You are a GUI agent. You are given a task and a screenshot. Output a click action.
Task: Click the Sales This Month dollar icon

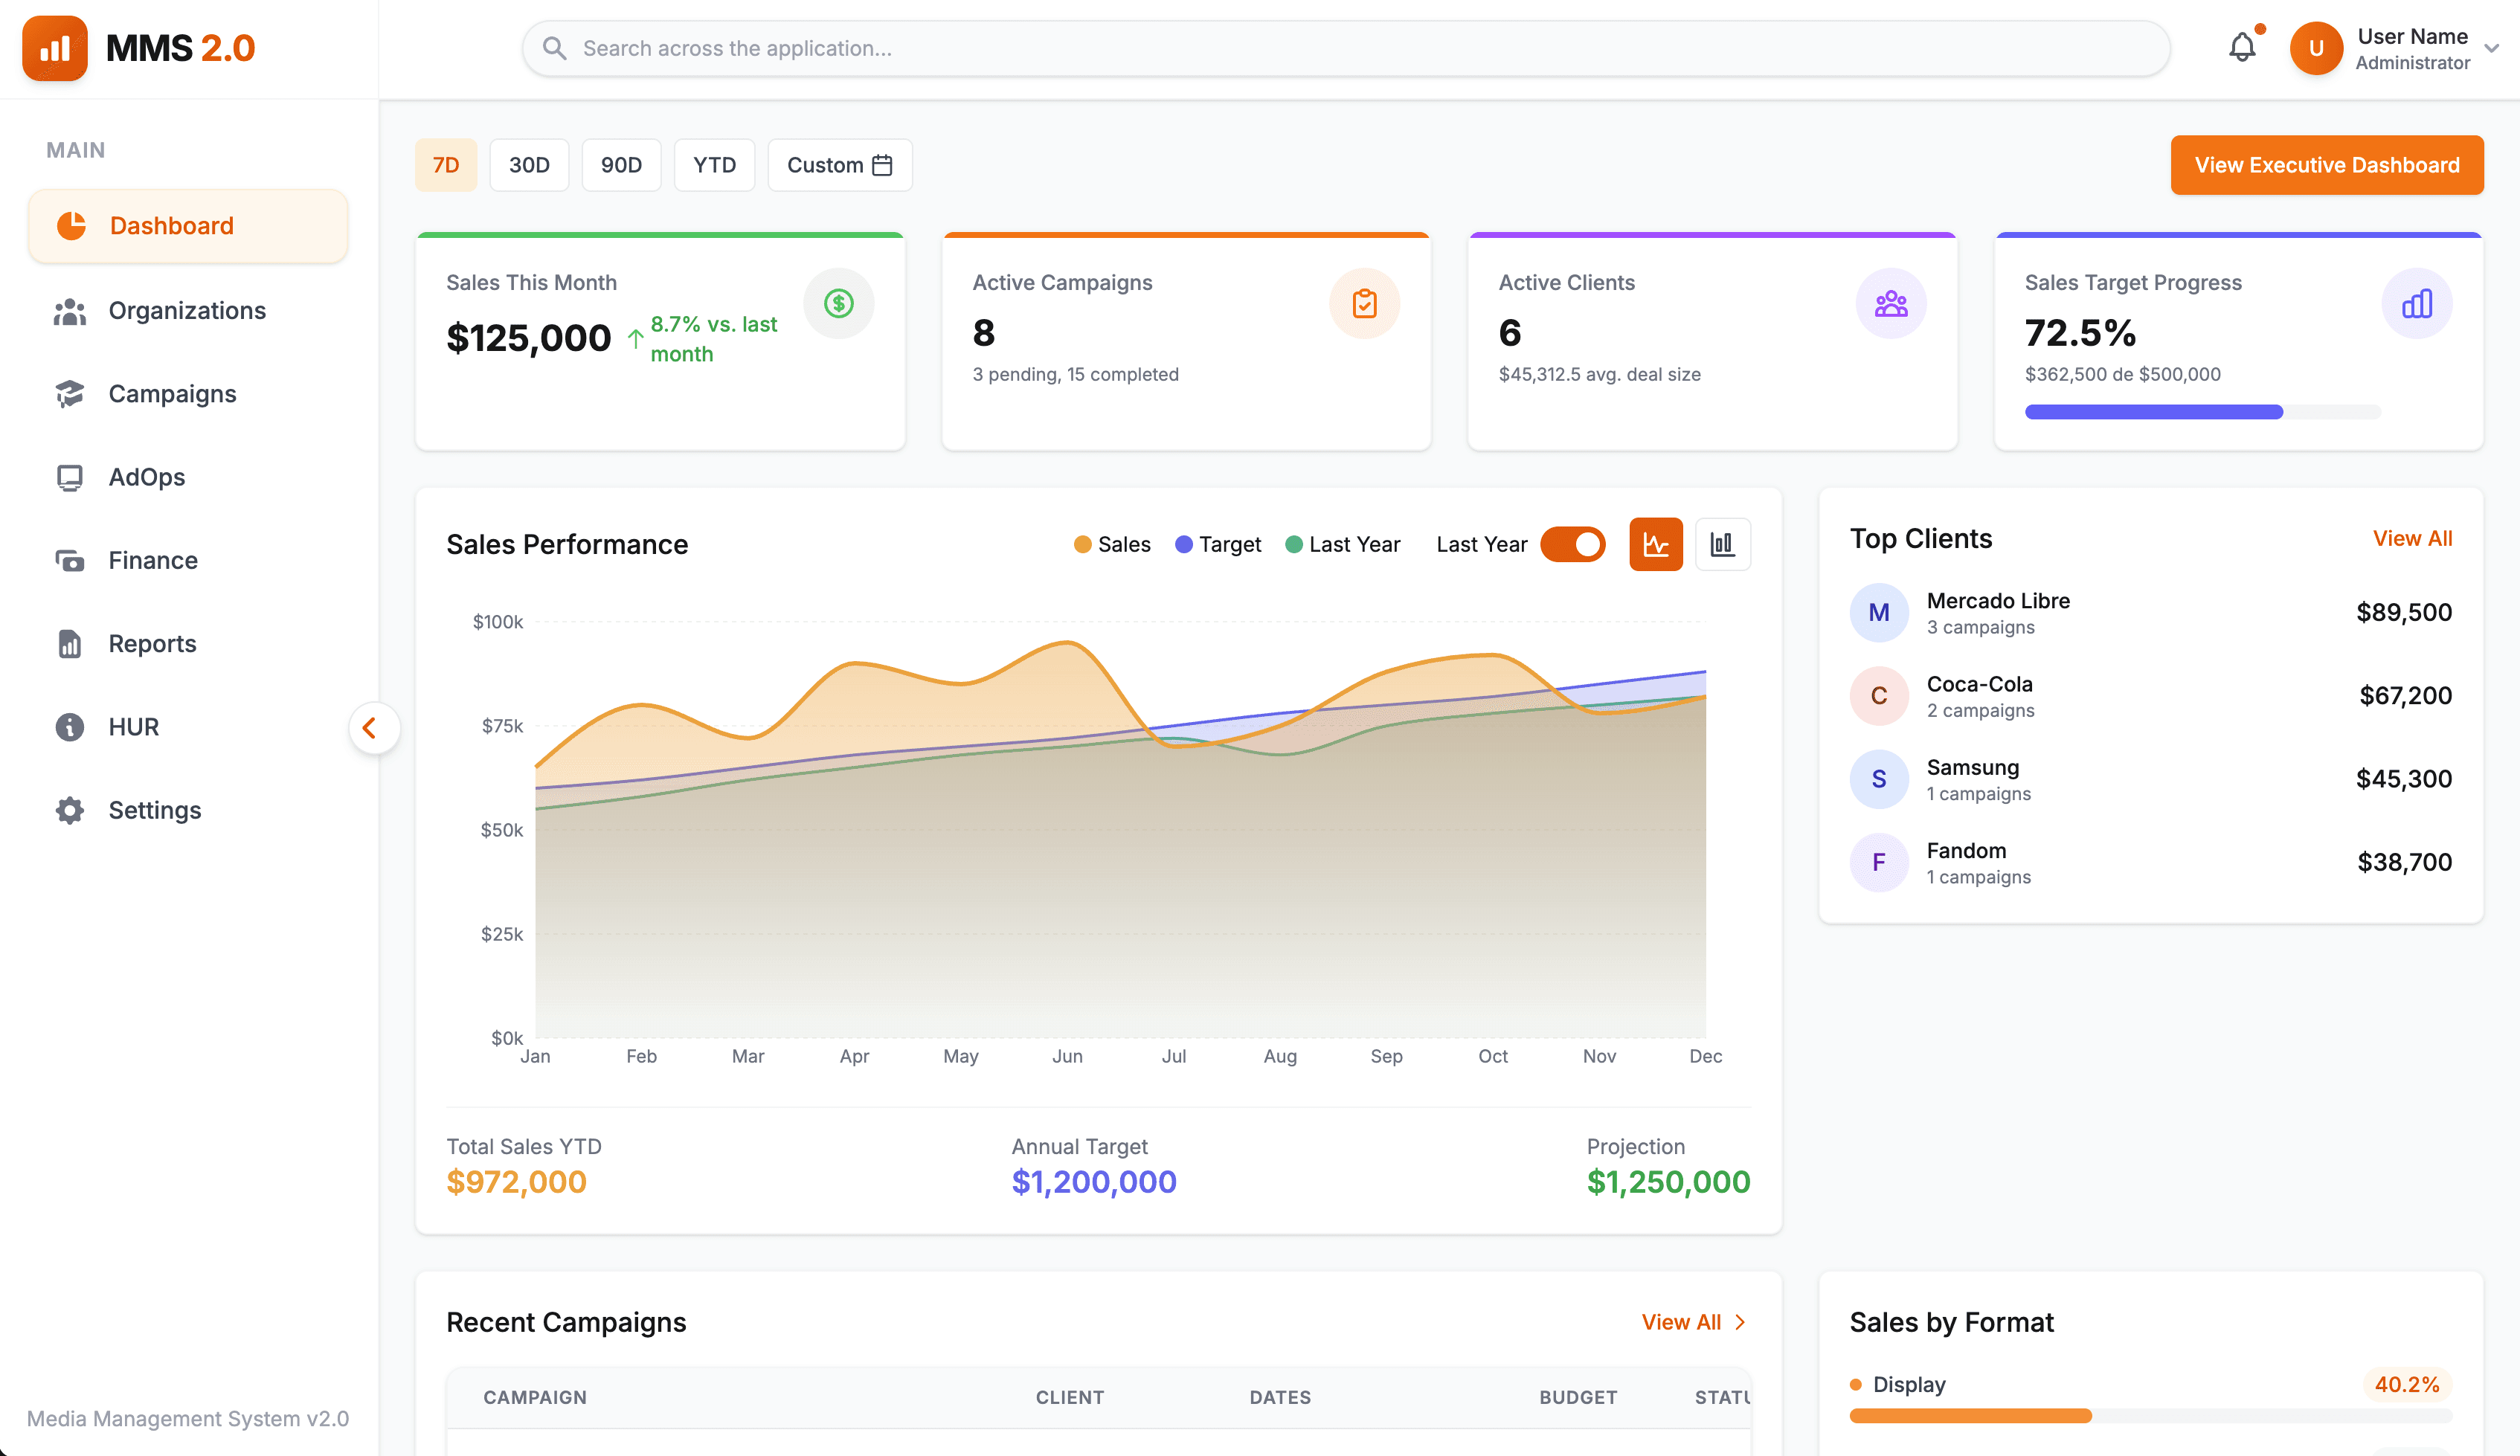point(838,303)
